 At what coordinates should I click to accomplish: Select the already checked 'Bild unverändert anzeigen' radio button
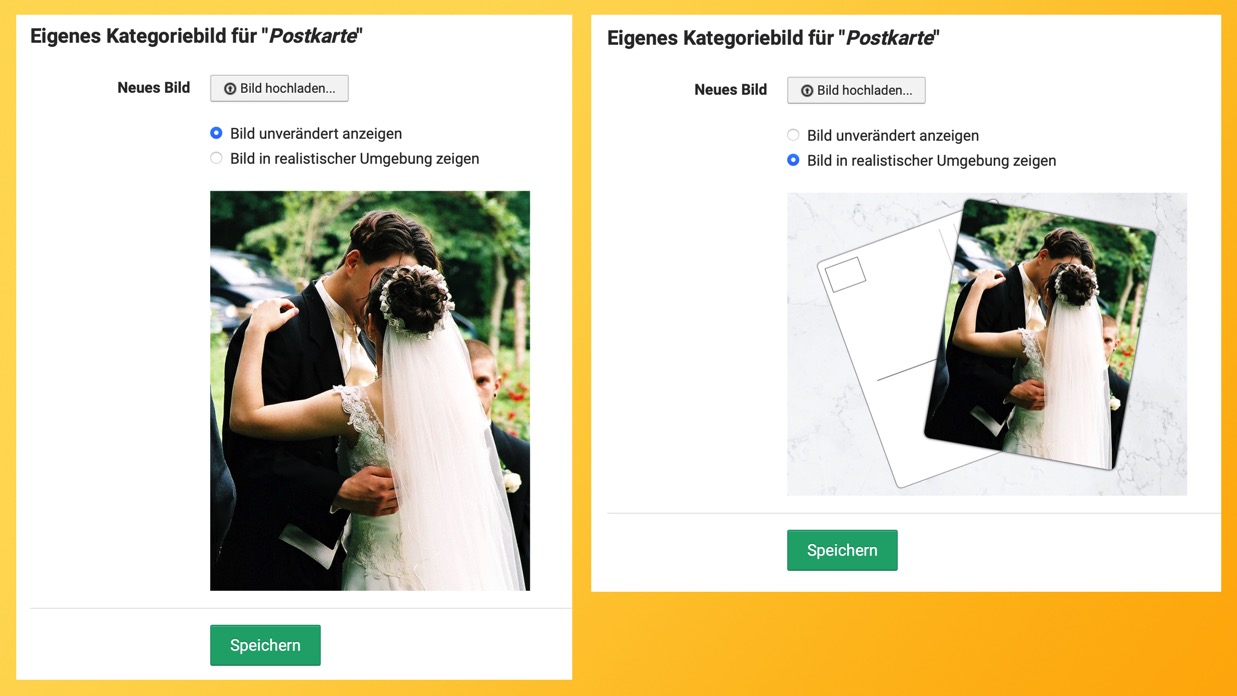coord(216,133)
